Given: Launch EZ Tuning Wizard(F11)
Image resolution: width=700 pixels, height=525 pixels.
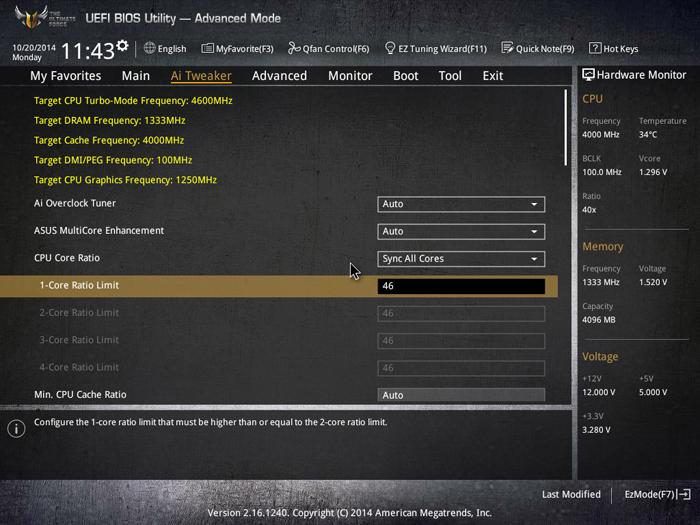Looking at the screenshot, I should click(436, 48).
